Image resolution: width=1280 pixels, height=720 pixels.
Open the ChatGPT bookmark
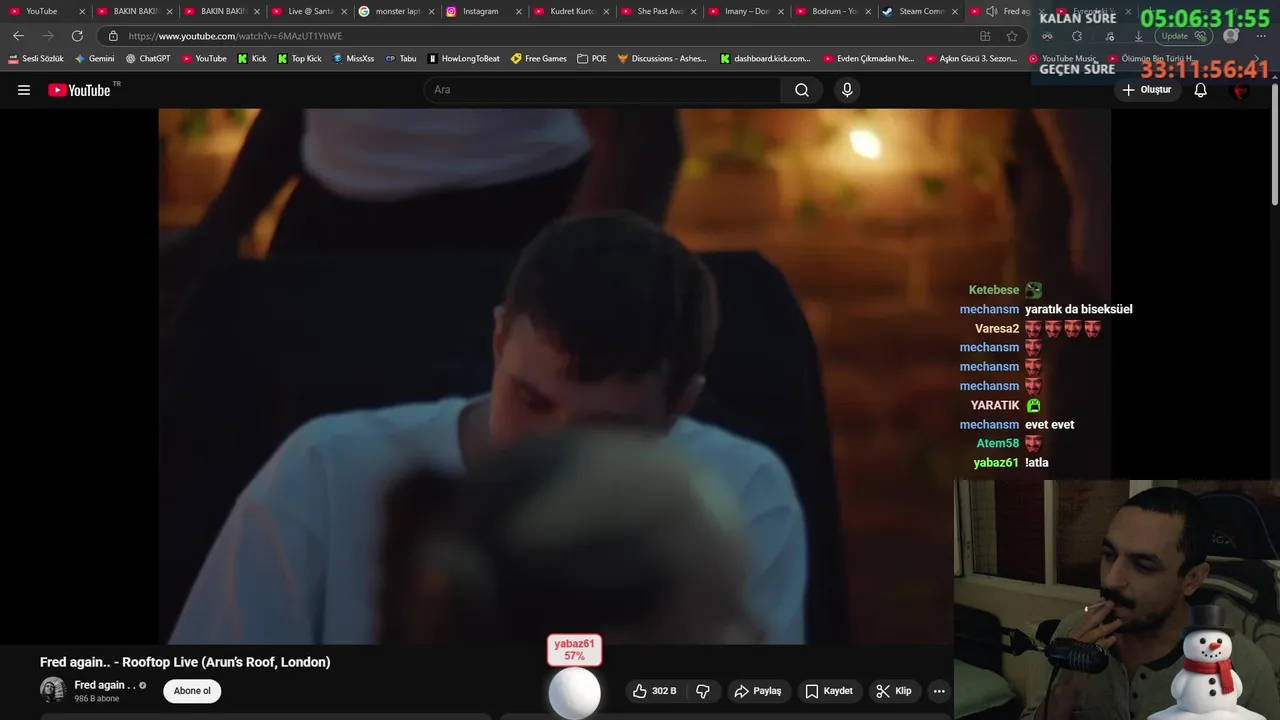click(147, 59)
